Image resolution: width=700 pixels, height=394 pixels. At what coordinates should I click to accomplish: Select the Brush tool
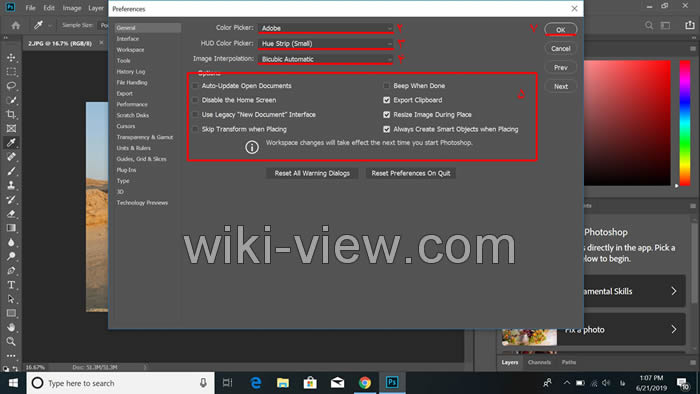click(x=11, y=171)
